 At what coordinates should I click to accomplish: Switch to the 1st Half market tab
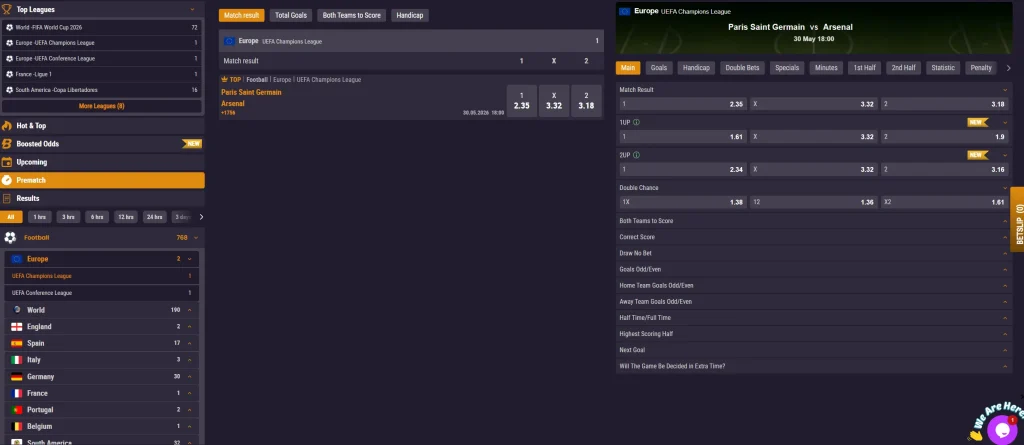(x=865, y=67)
